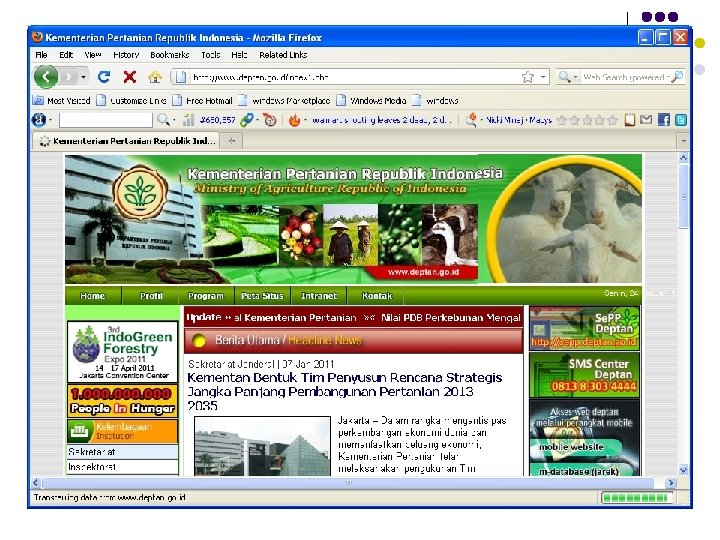Click the Facebook toolbar icon

(664, 120)
